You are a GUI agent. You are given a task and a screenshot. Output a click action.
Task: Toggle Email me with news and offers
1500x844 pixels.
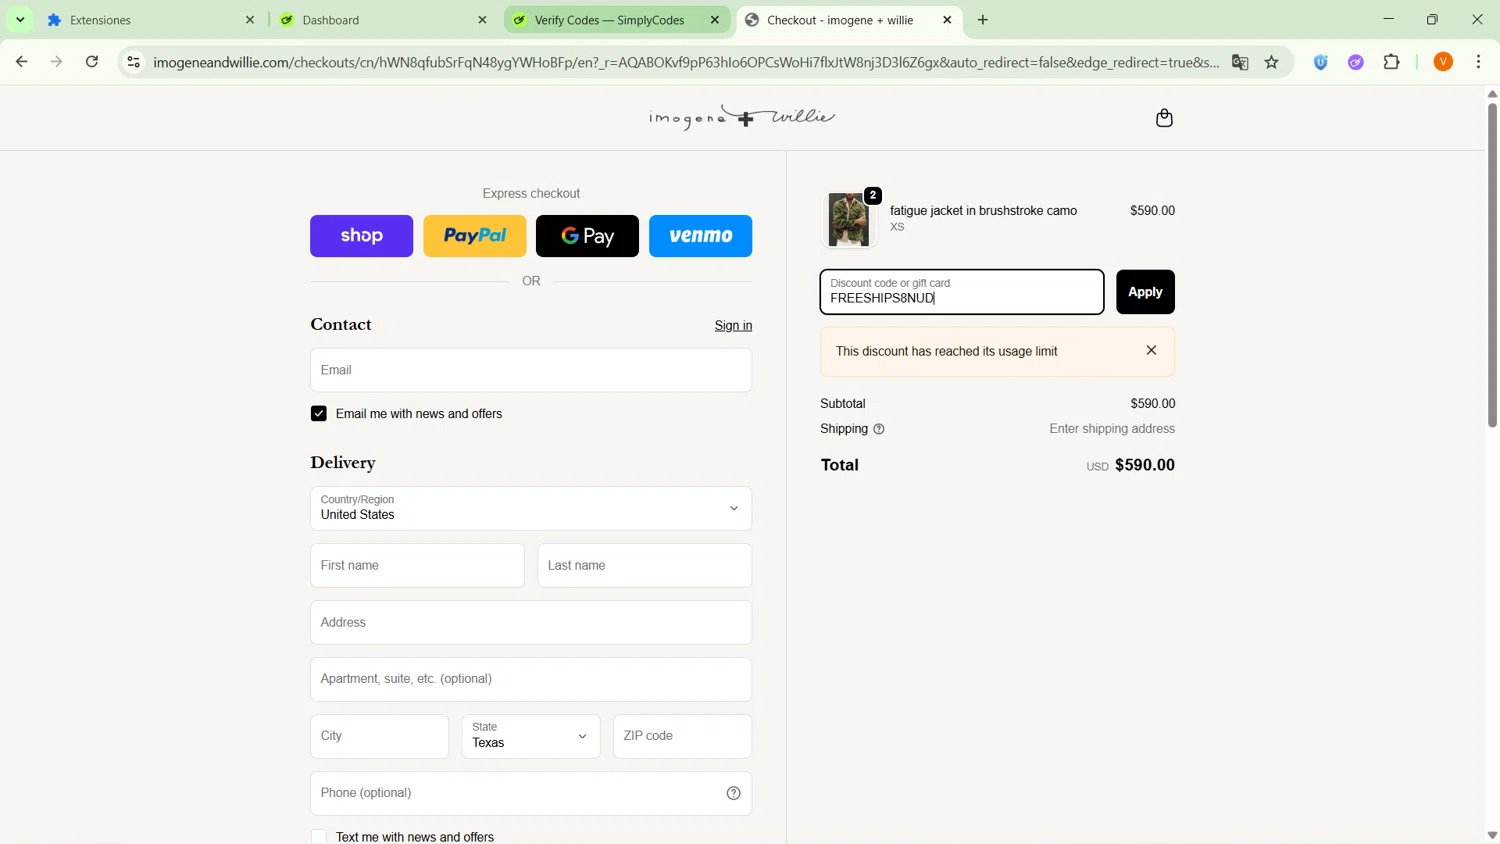[x=319, y=414]
